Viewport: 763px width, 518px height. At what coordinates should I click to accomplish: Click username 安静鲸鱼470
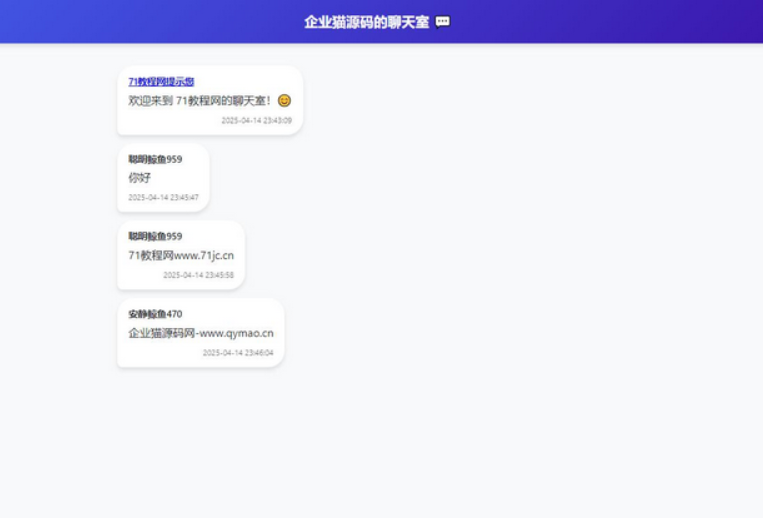pyautogui.click(x=155, y=314)
